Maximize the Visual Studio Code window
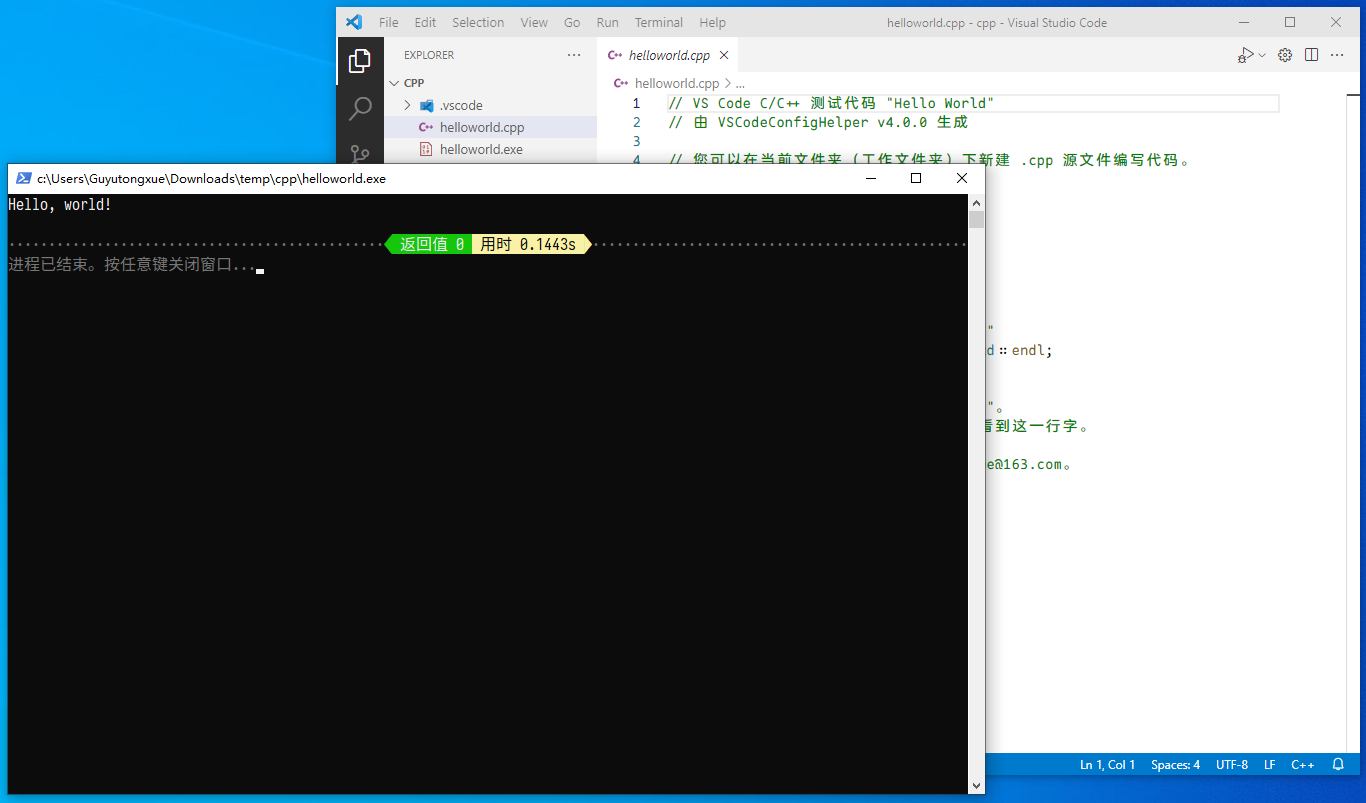The height and width of the screenshot is (803, 1366). [x=1290, y=22]
